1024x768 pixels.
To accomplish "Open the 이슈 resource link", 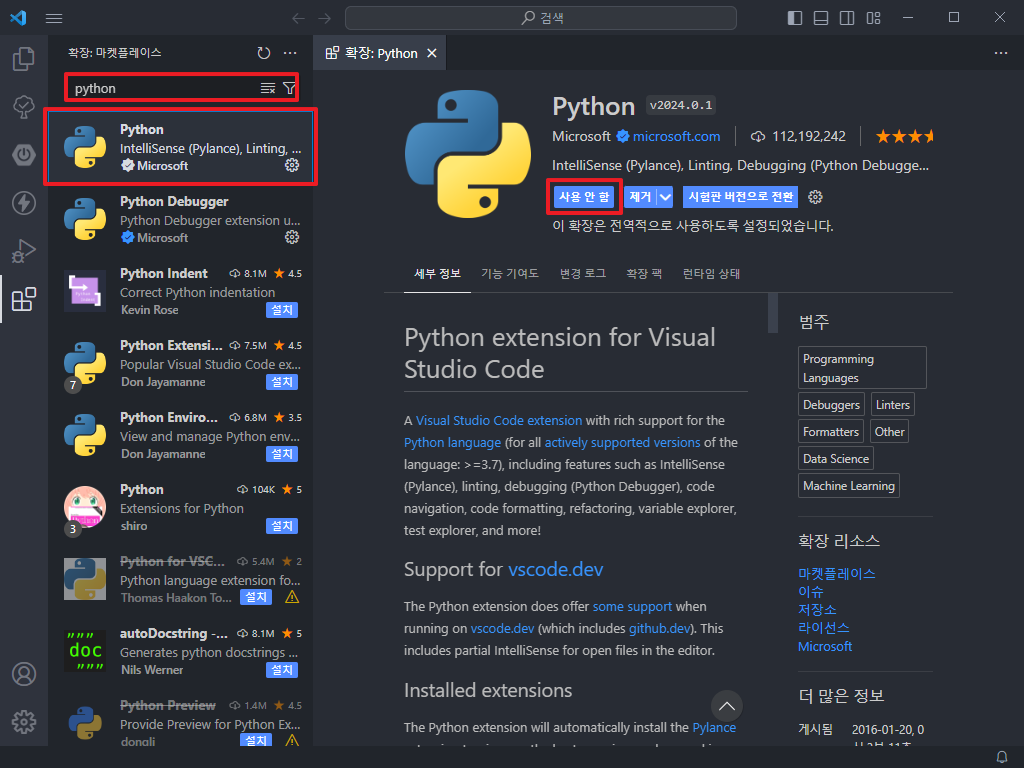I will click(x=810, y=592).
